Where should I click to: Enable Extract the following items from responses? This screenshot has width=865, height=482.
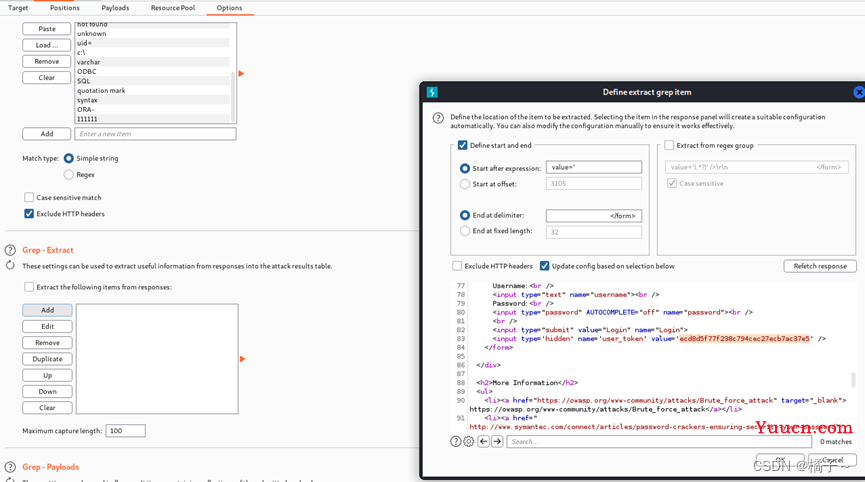(x=29, y=287)
